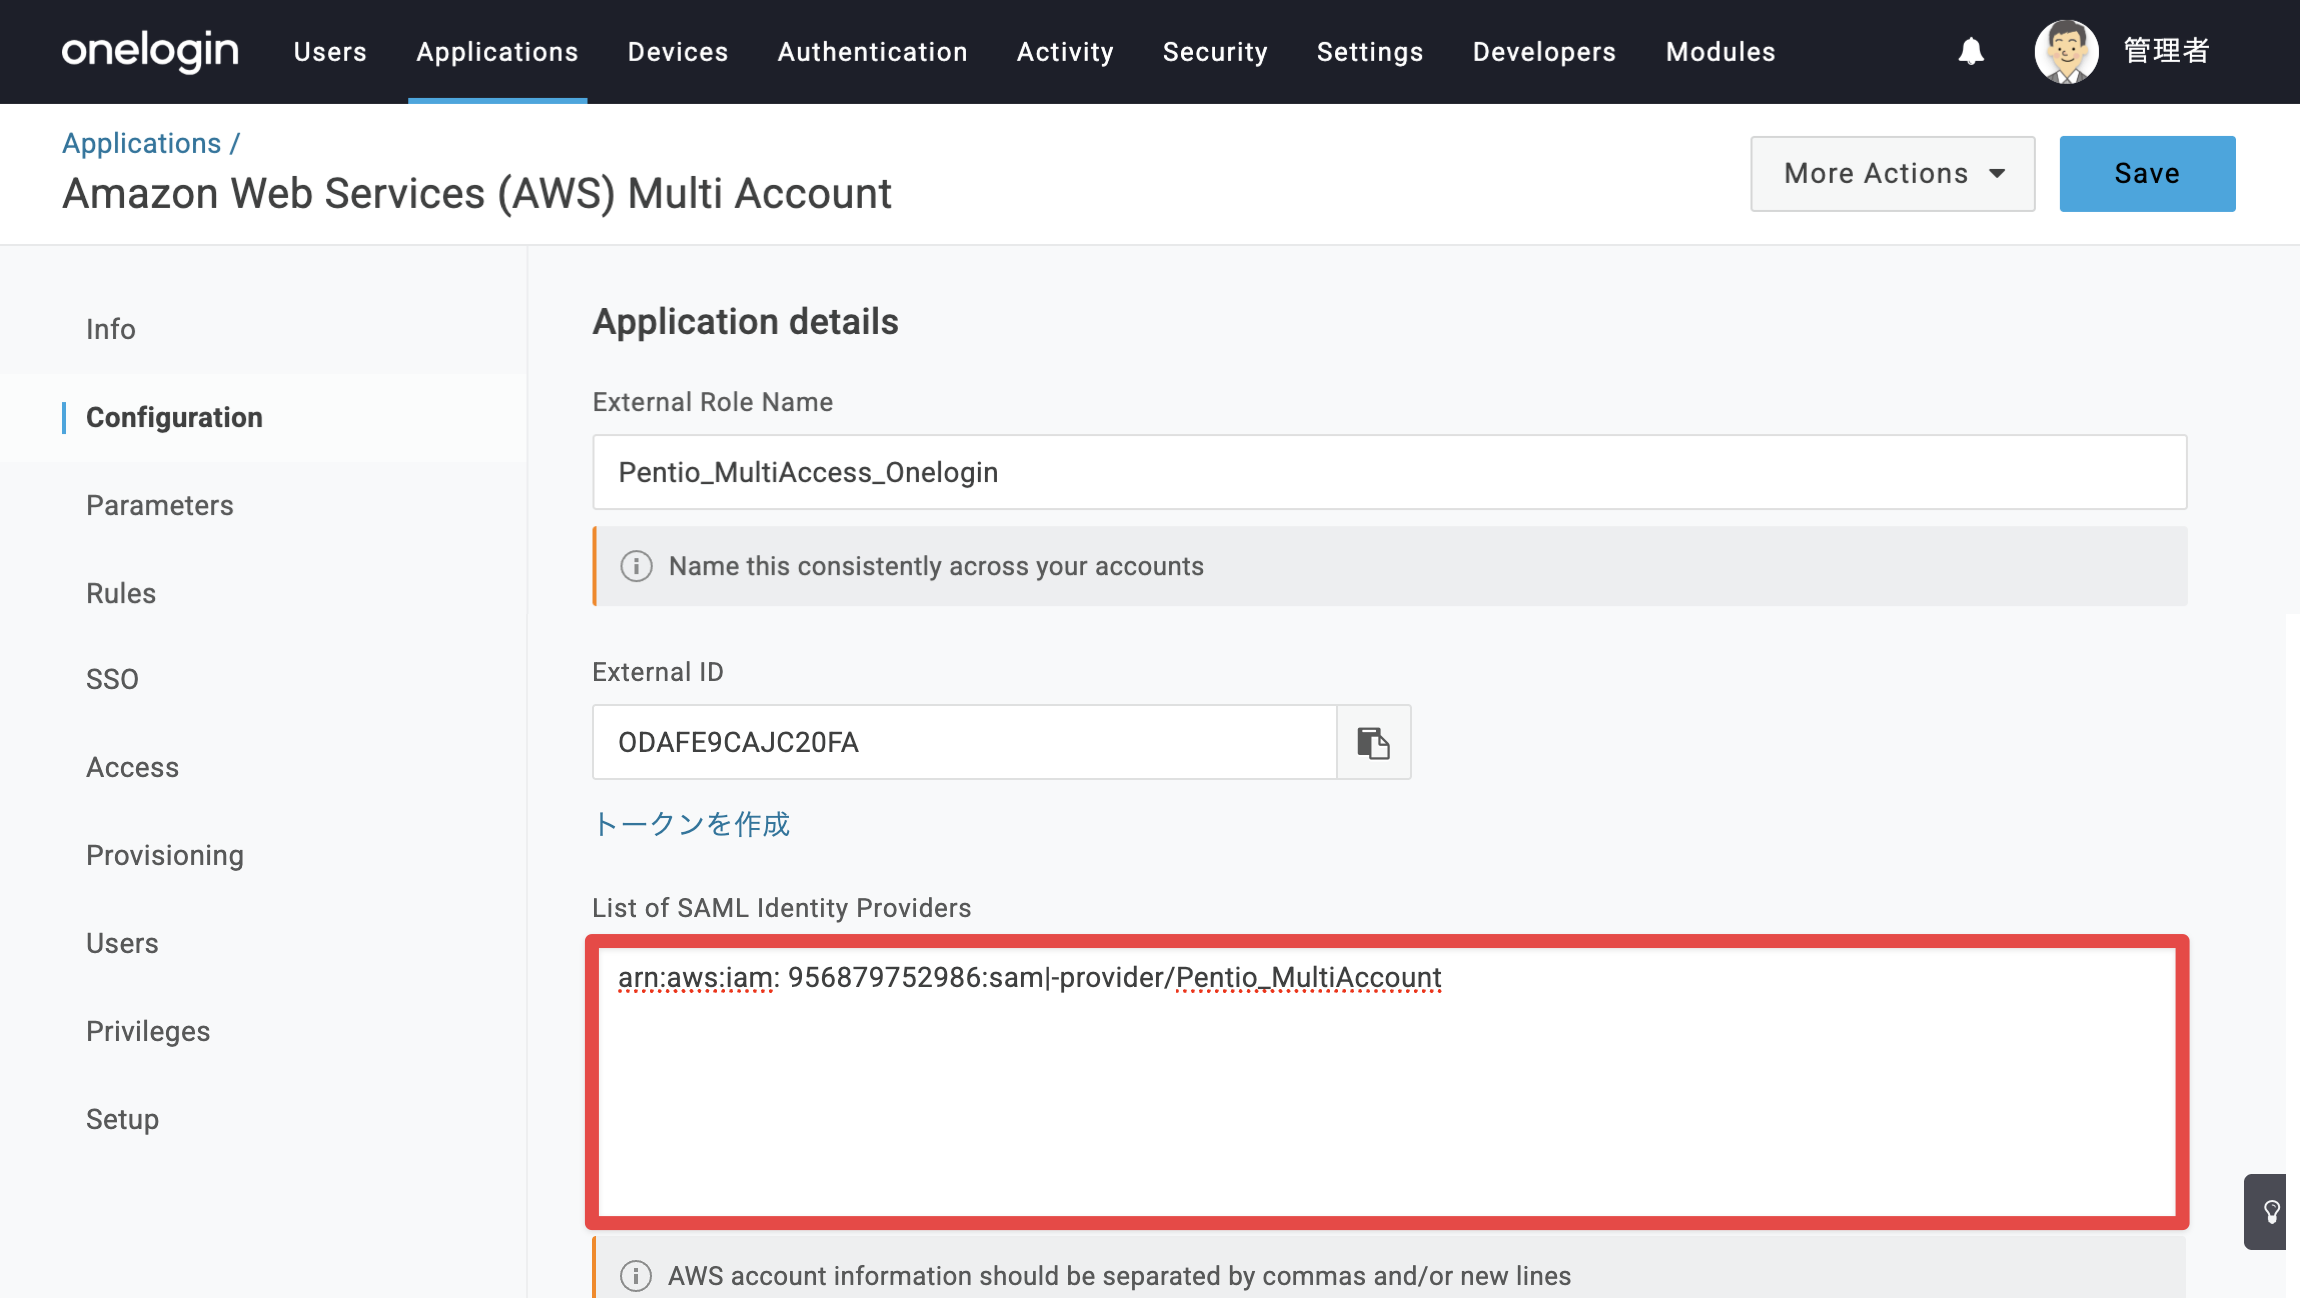
Task: Open the SSO tab
Action: click(x=112, y=680)
